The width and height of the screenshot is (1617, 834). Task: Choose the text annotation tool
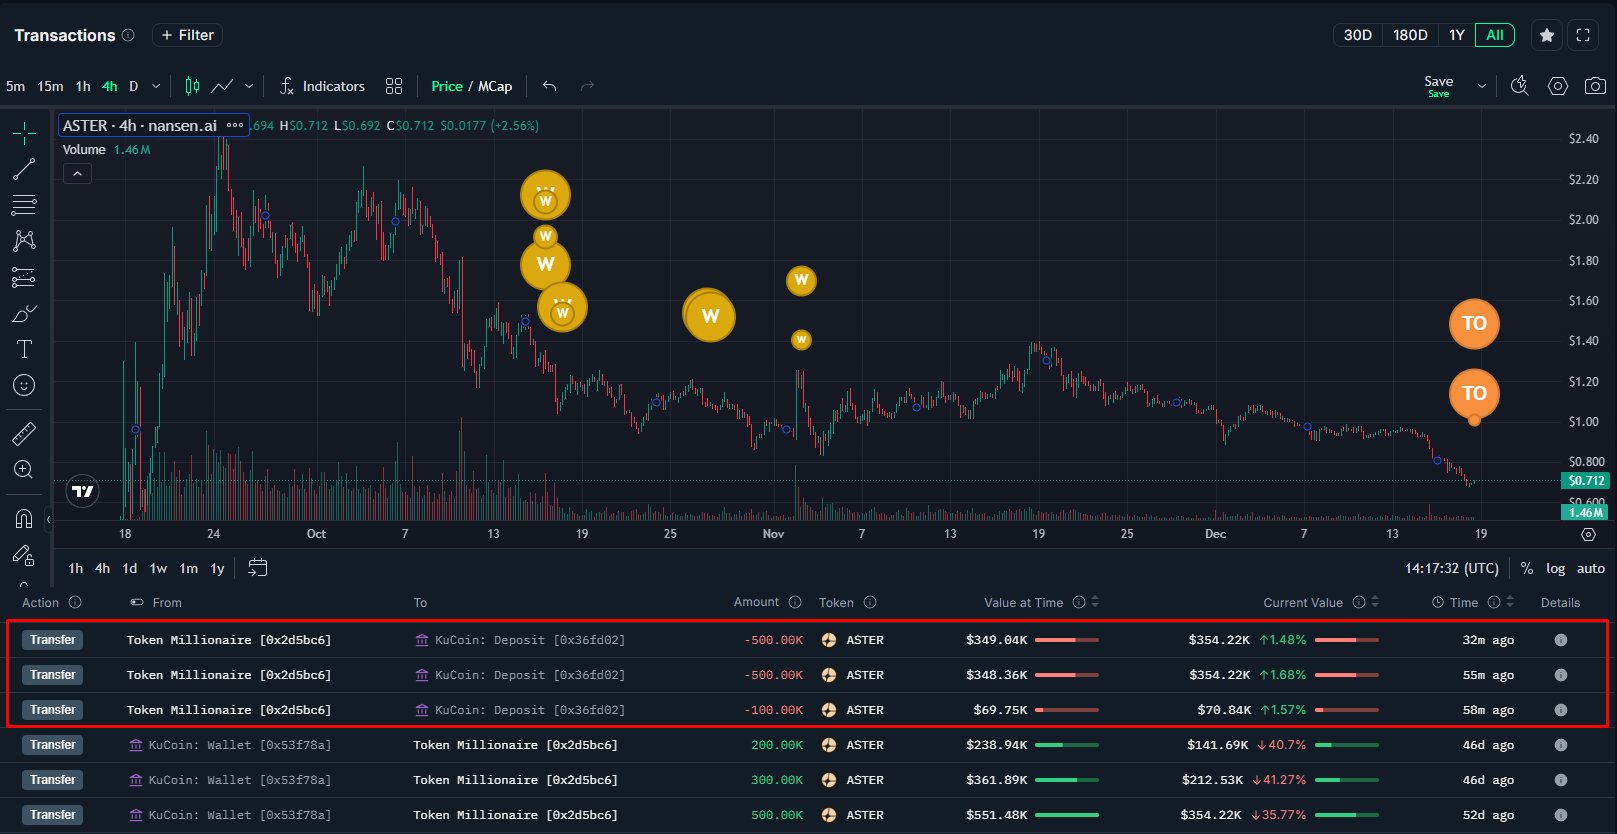24,349
